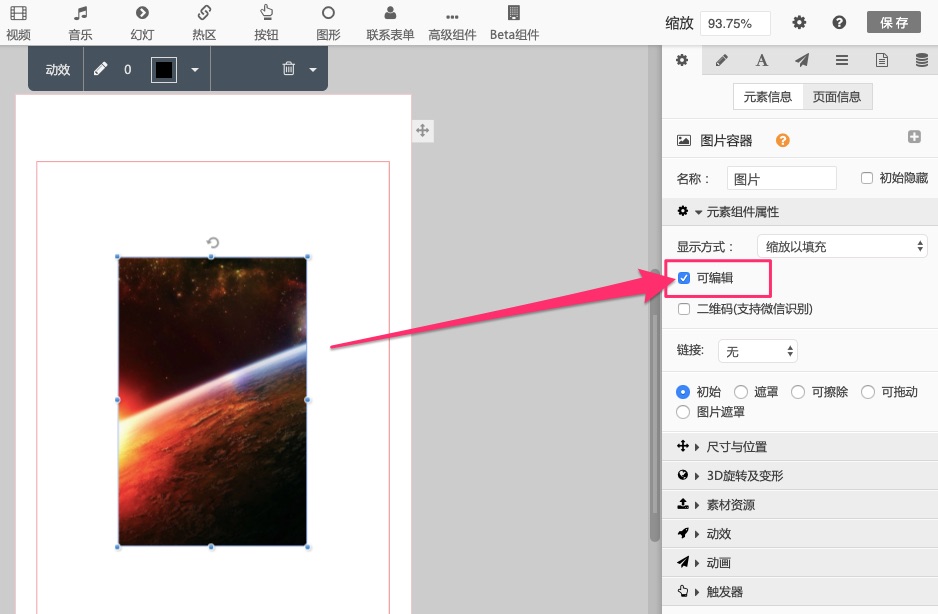The width and height of the screenshot is (938, 614).
Task: Click the black color swatch
Action: tap(164, 70)
